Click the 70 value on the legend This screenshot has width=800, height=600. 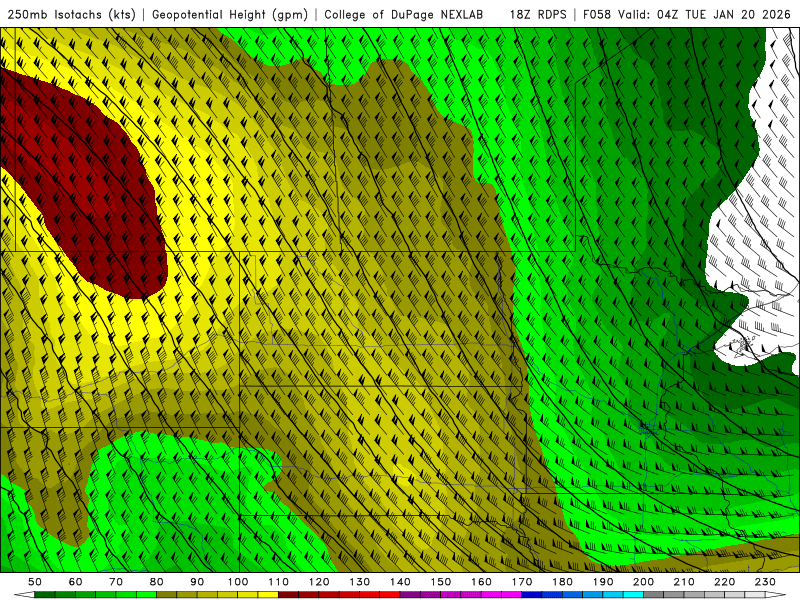point(116,582)
